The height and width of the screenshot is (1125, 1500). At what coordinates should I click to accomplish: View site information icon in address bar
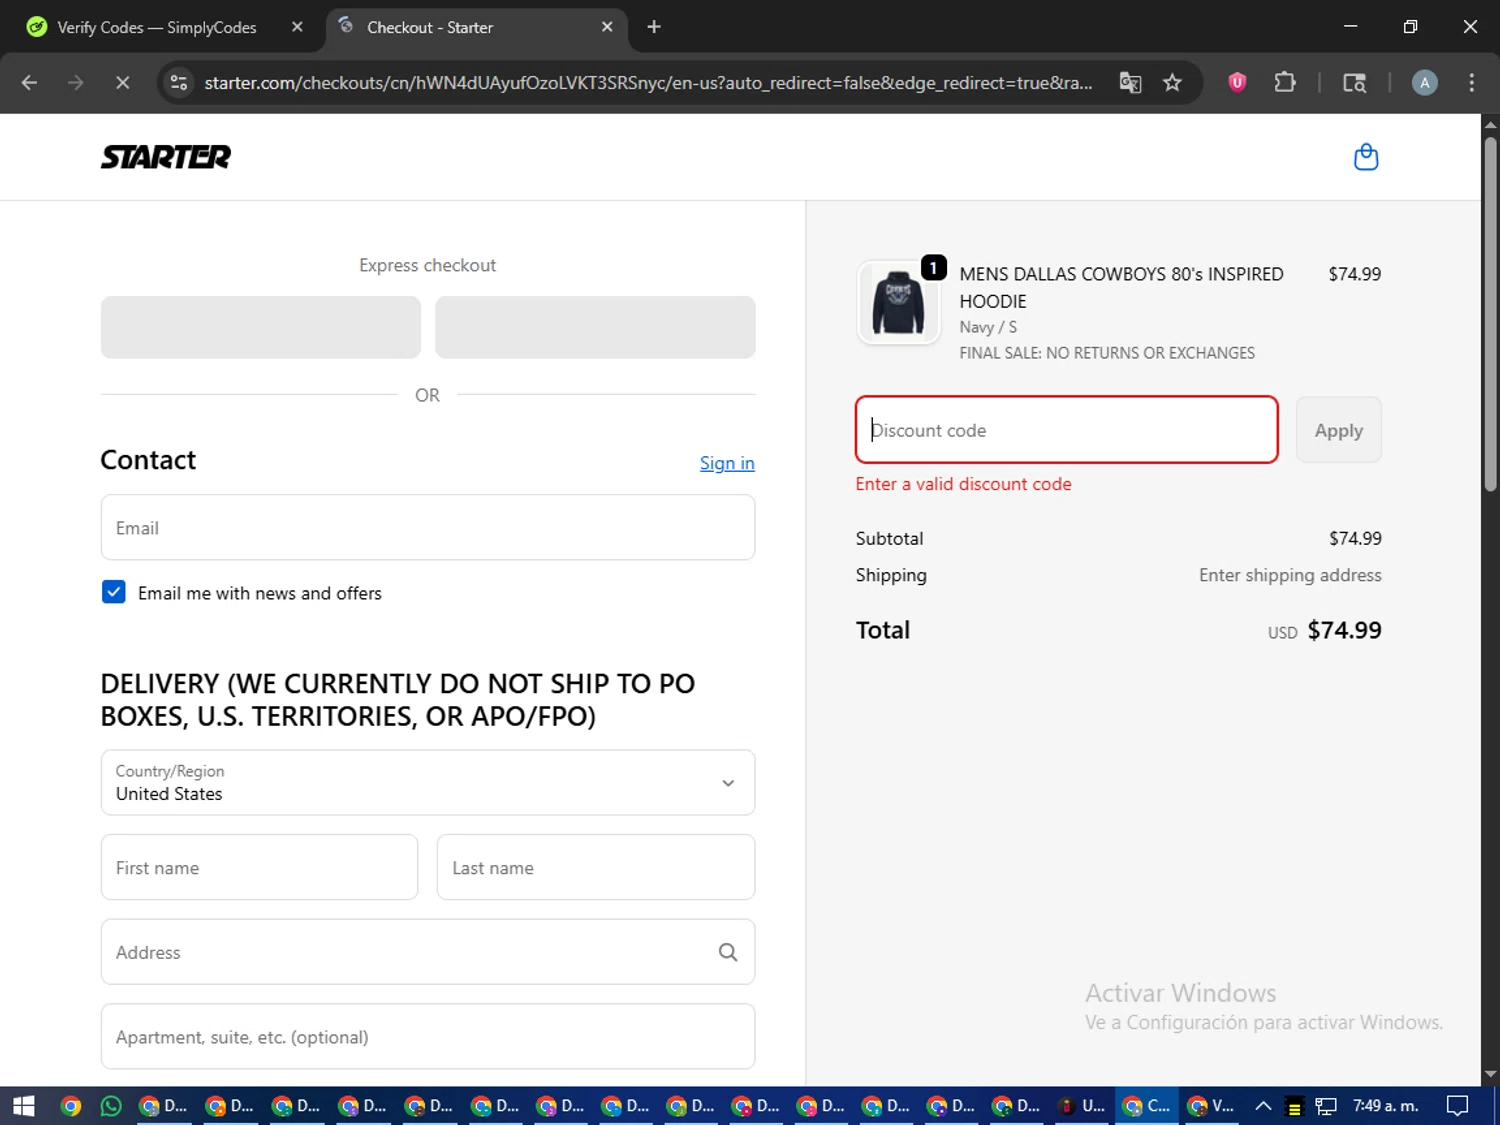(179, 83)
